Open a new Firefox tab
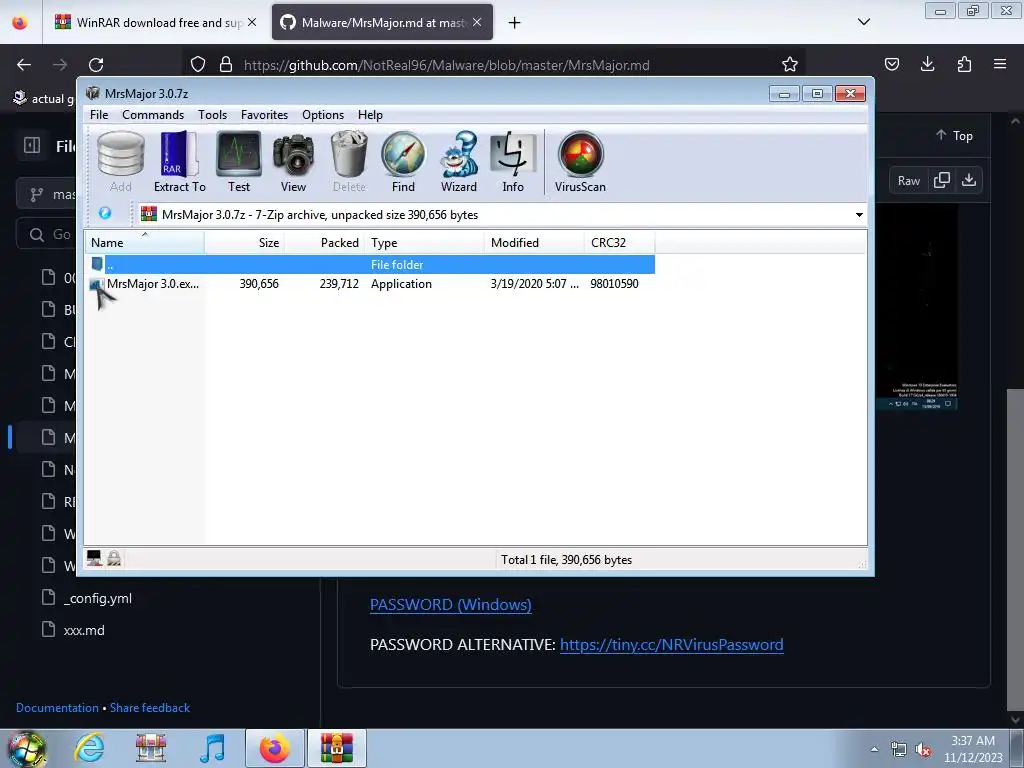This screenshot has width=1024, height=768. point(515,23)
